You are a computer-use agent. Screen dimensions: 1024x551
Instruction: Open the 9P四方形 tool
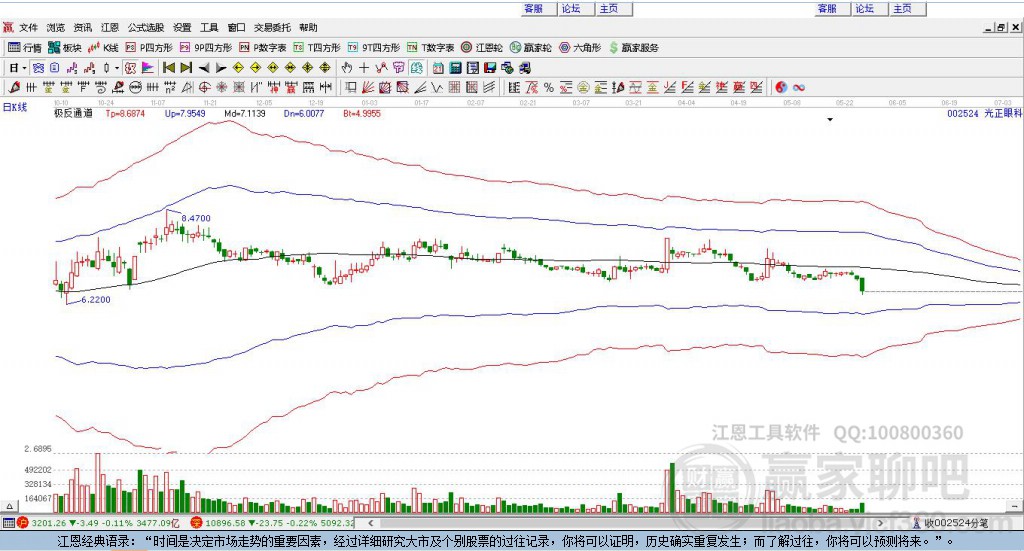(x=206, y=48)
